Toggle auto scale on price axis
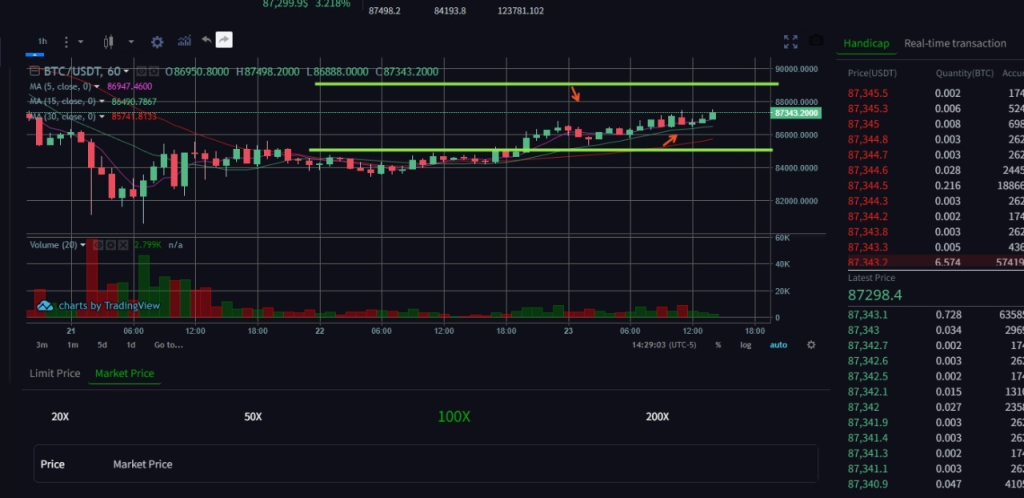Viewport: 1024px width, 498px height. click(x=777, y=345)
